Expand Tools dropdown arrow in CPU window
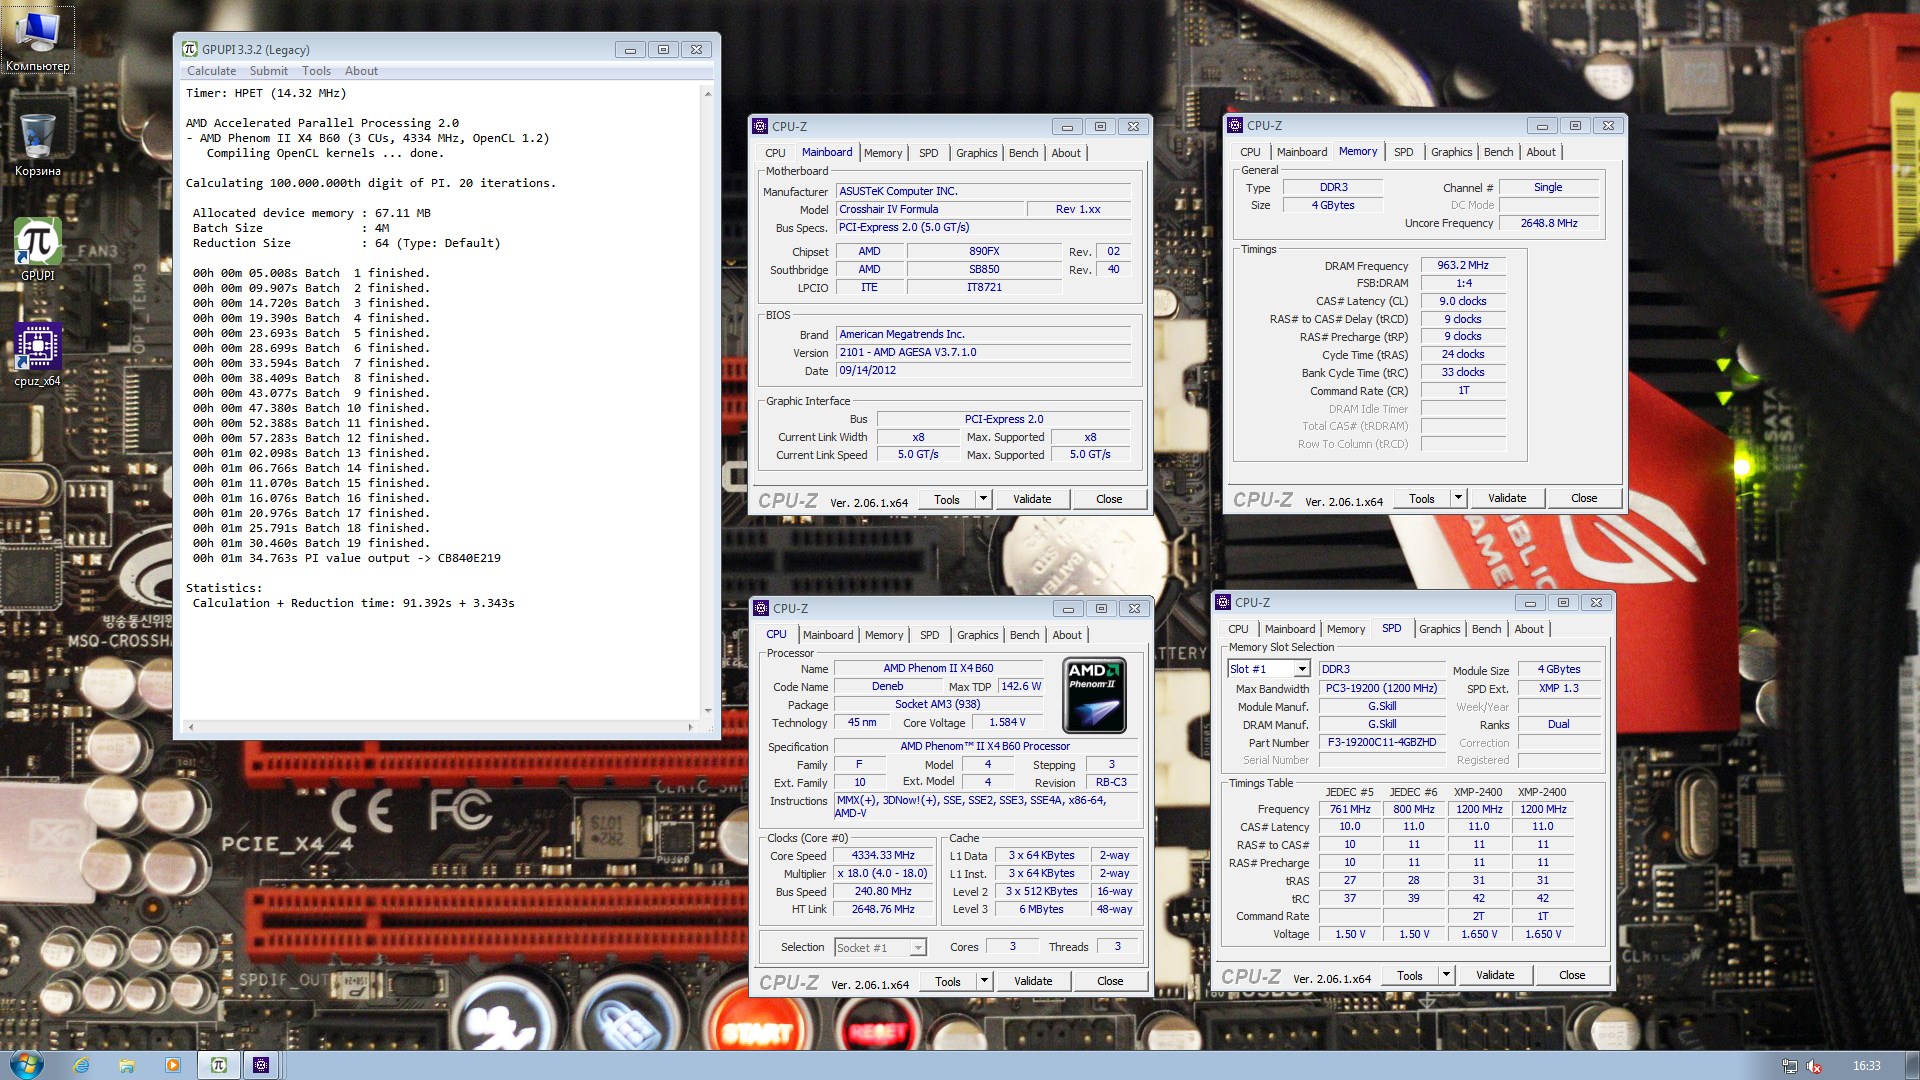The height and width of the screenshot is (1080, 1920). click(x=984, y=981)
